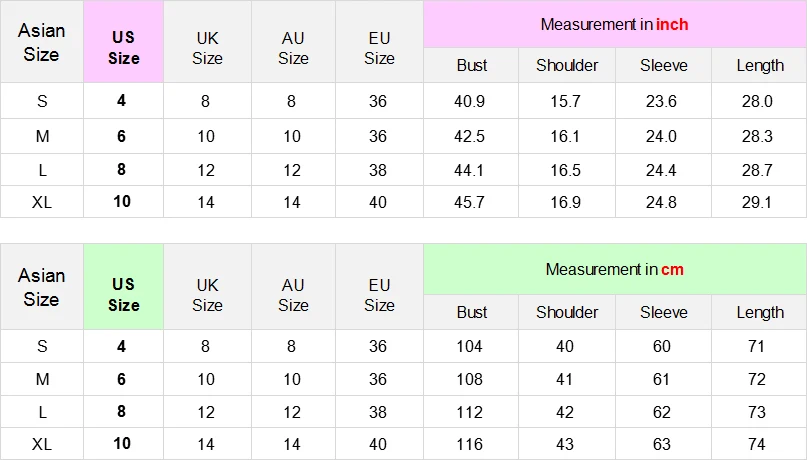The height and width of the screenshot is (460, 807).
Task: Click the Sleeve value 62 in cm table
Action: 663,412
